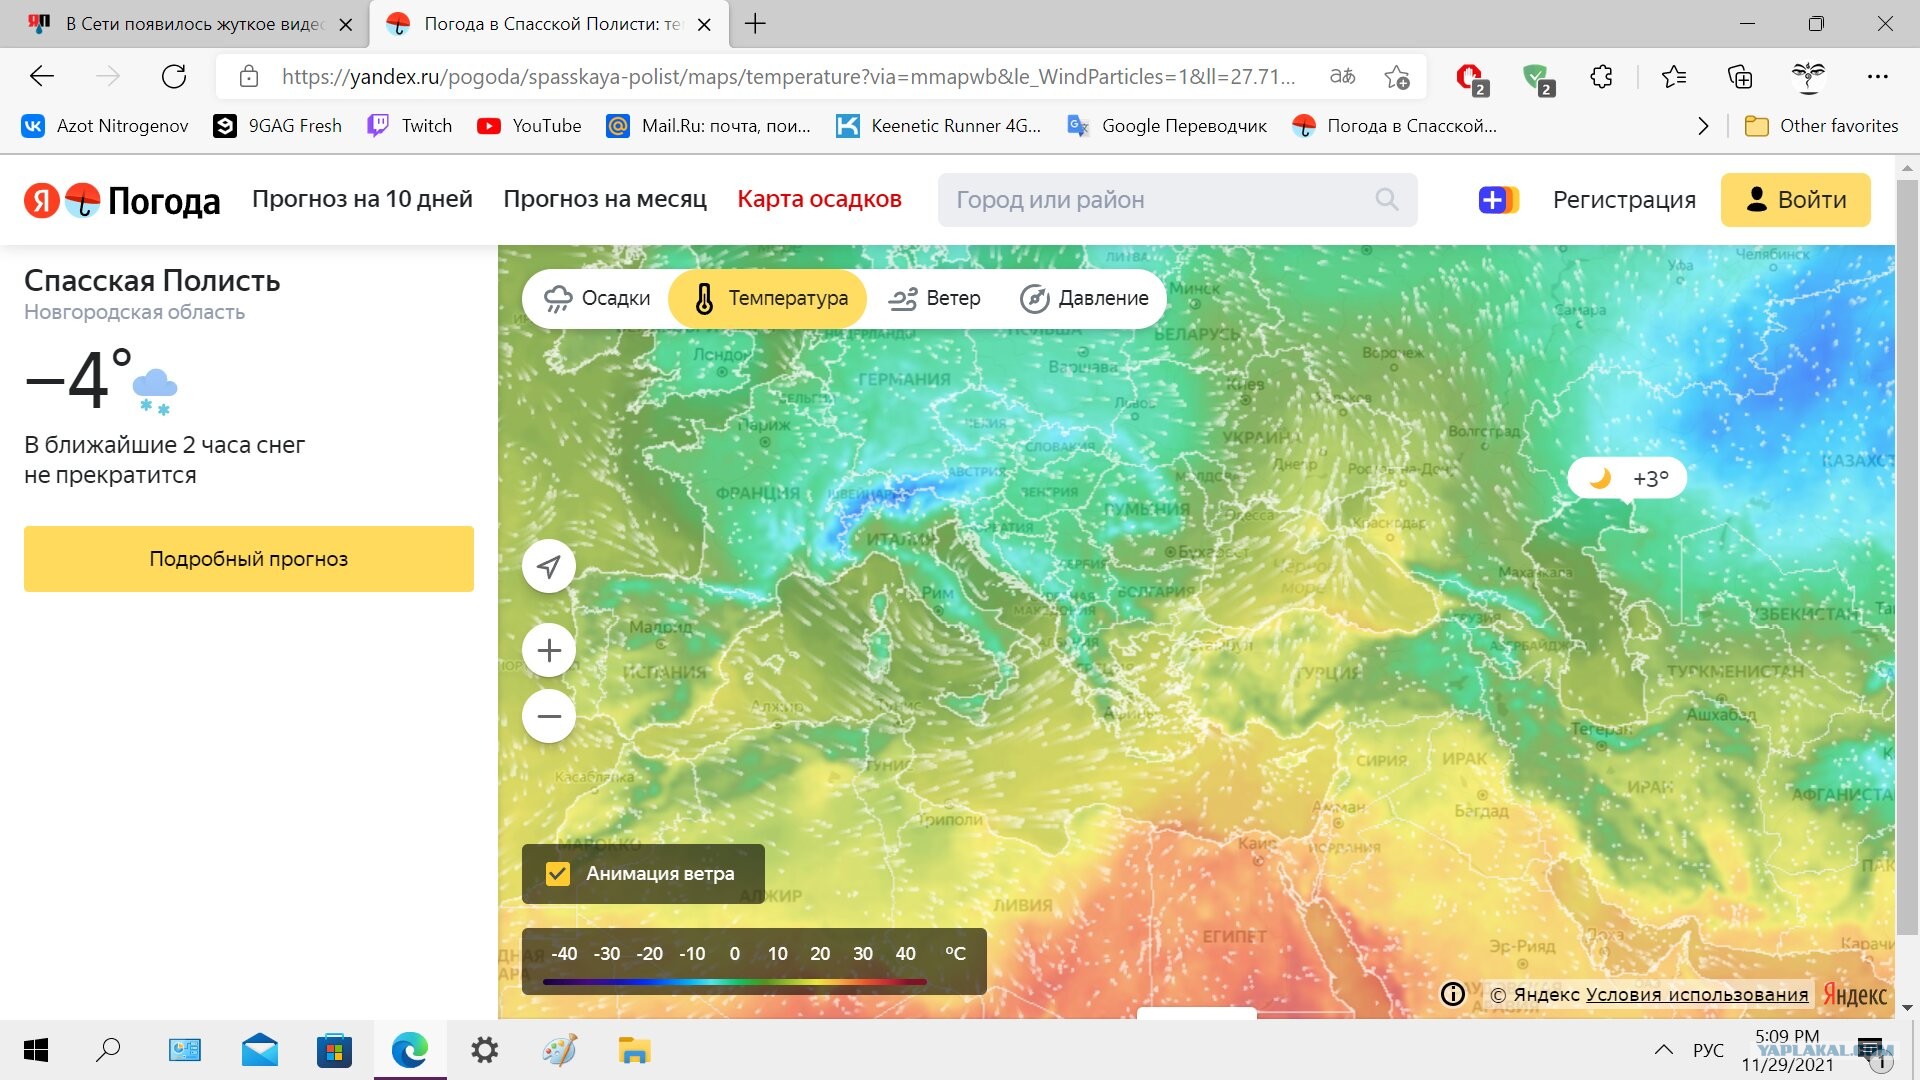Viewport: 1920px width, 1080px height.
Task: Add this page to favorites star icon
Action: (x=1397, y=76)
